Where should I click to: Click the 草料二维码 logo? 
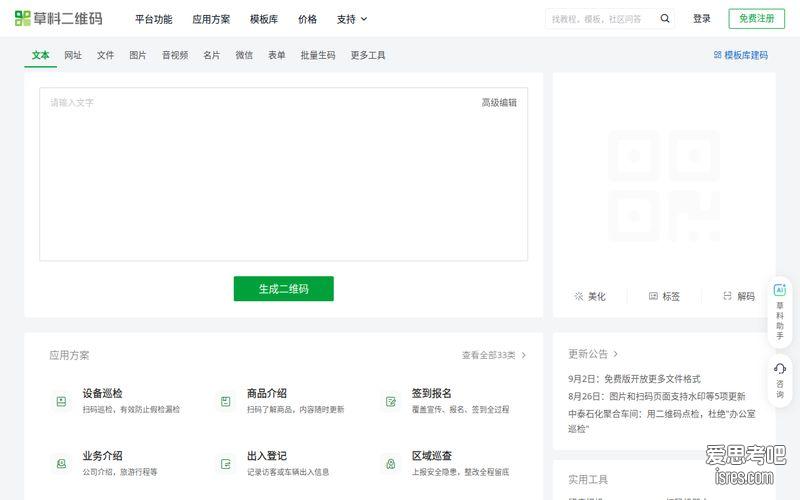click(59, 18)
